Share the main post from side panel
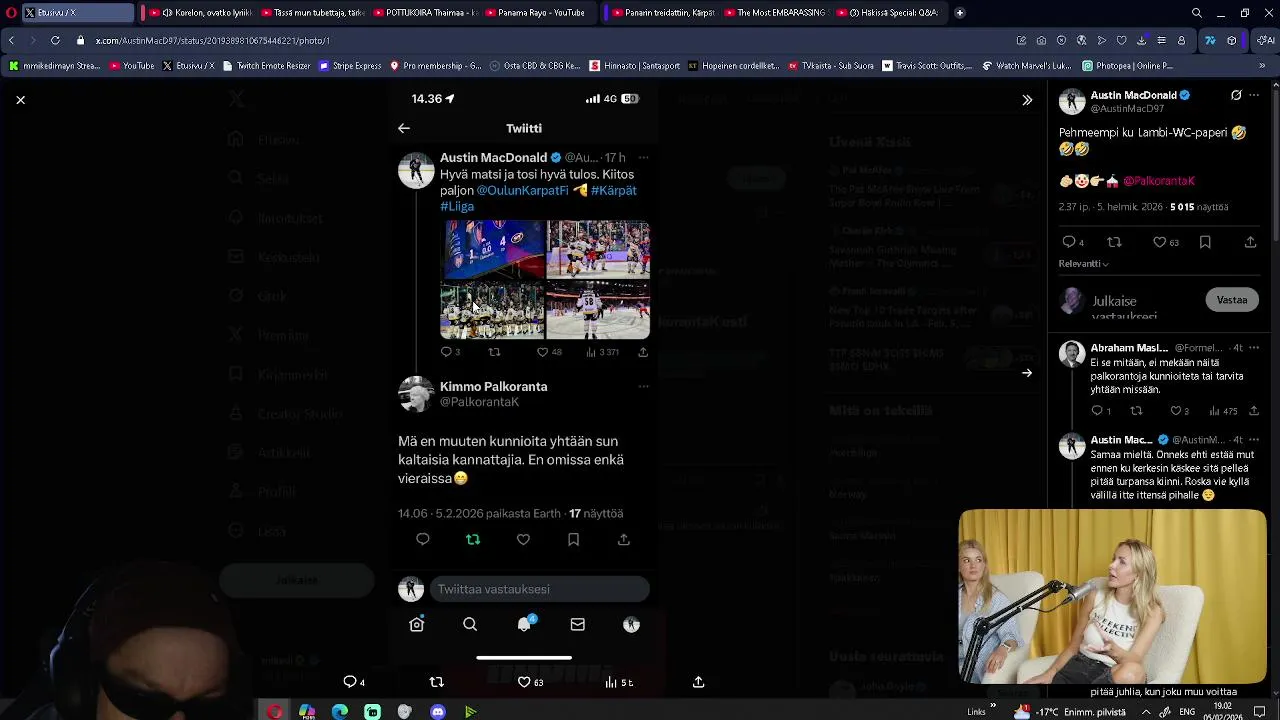This screenshot has height=720, width=1280. [1250, 242]
